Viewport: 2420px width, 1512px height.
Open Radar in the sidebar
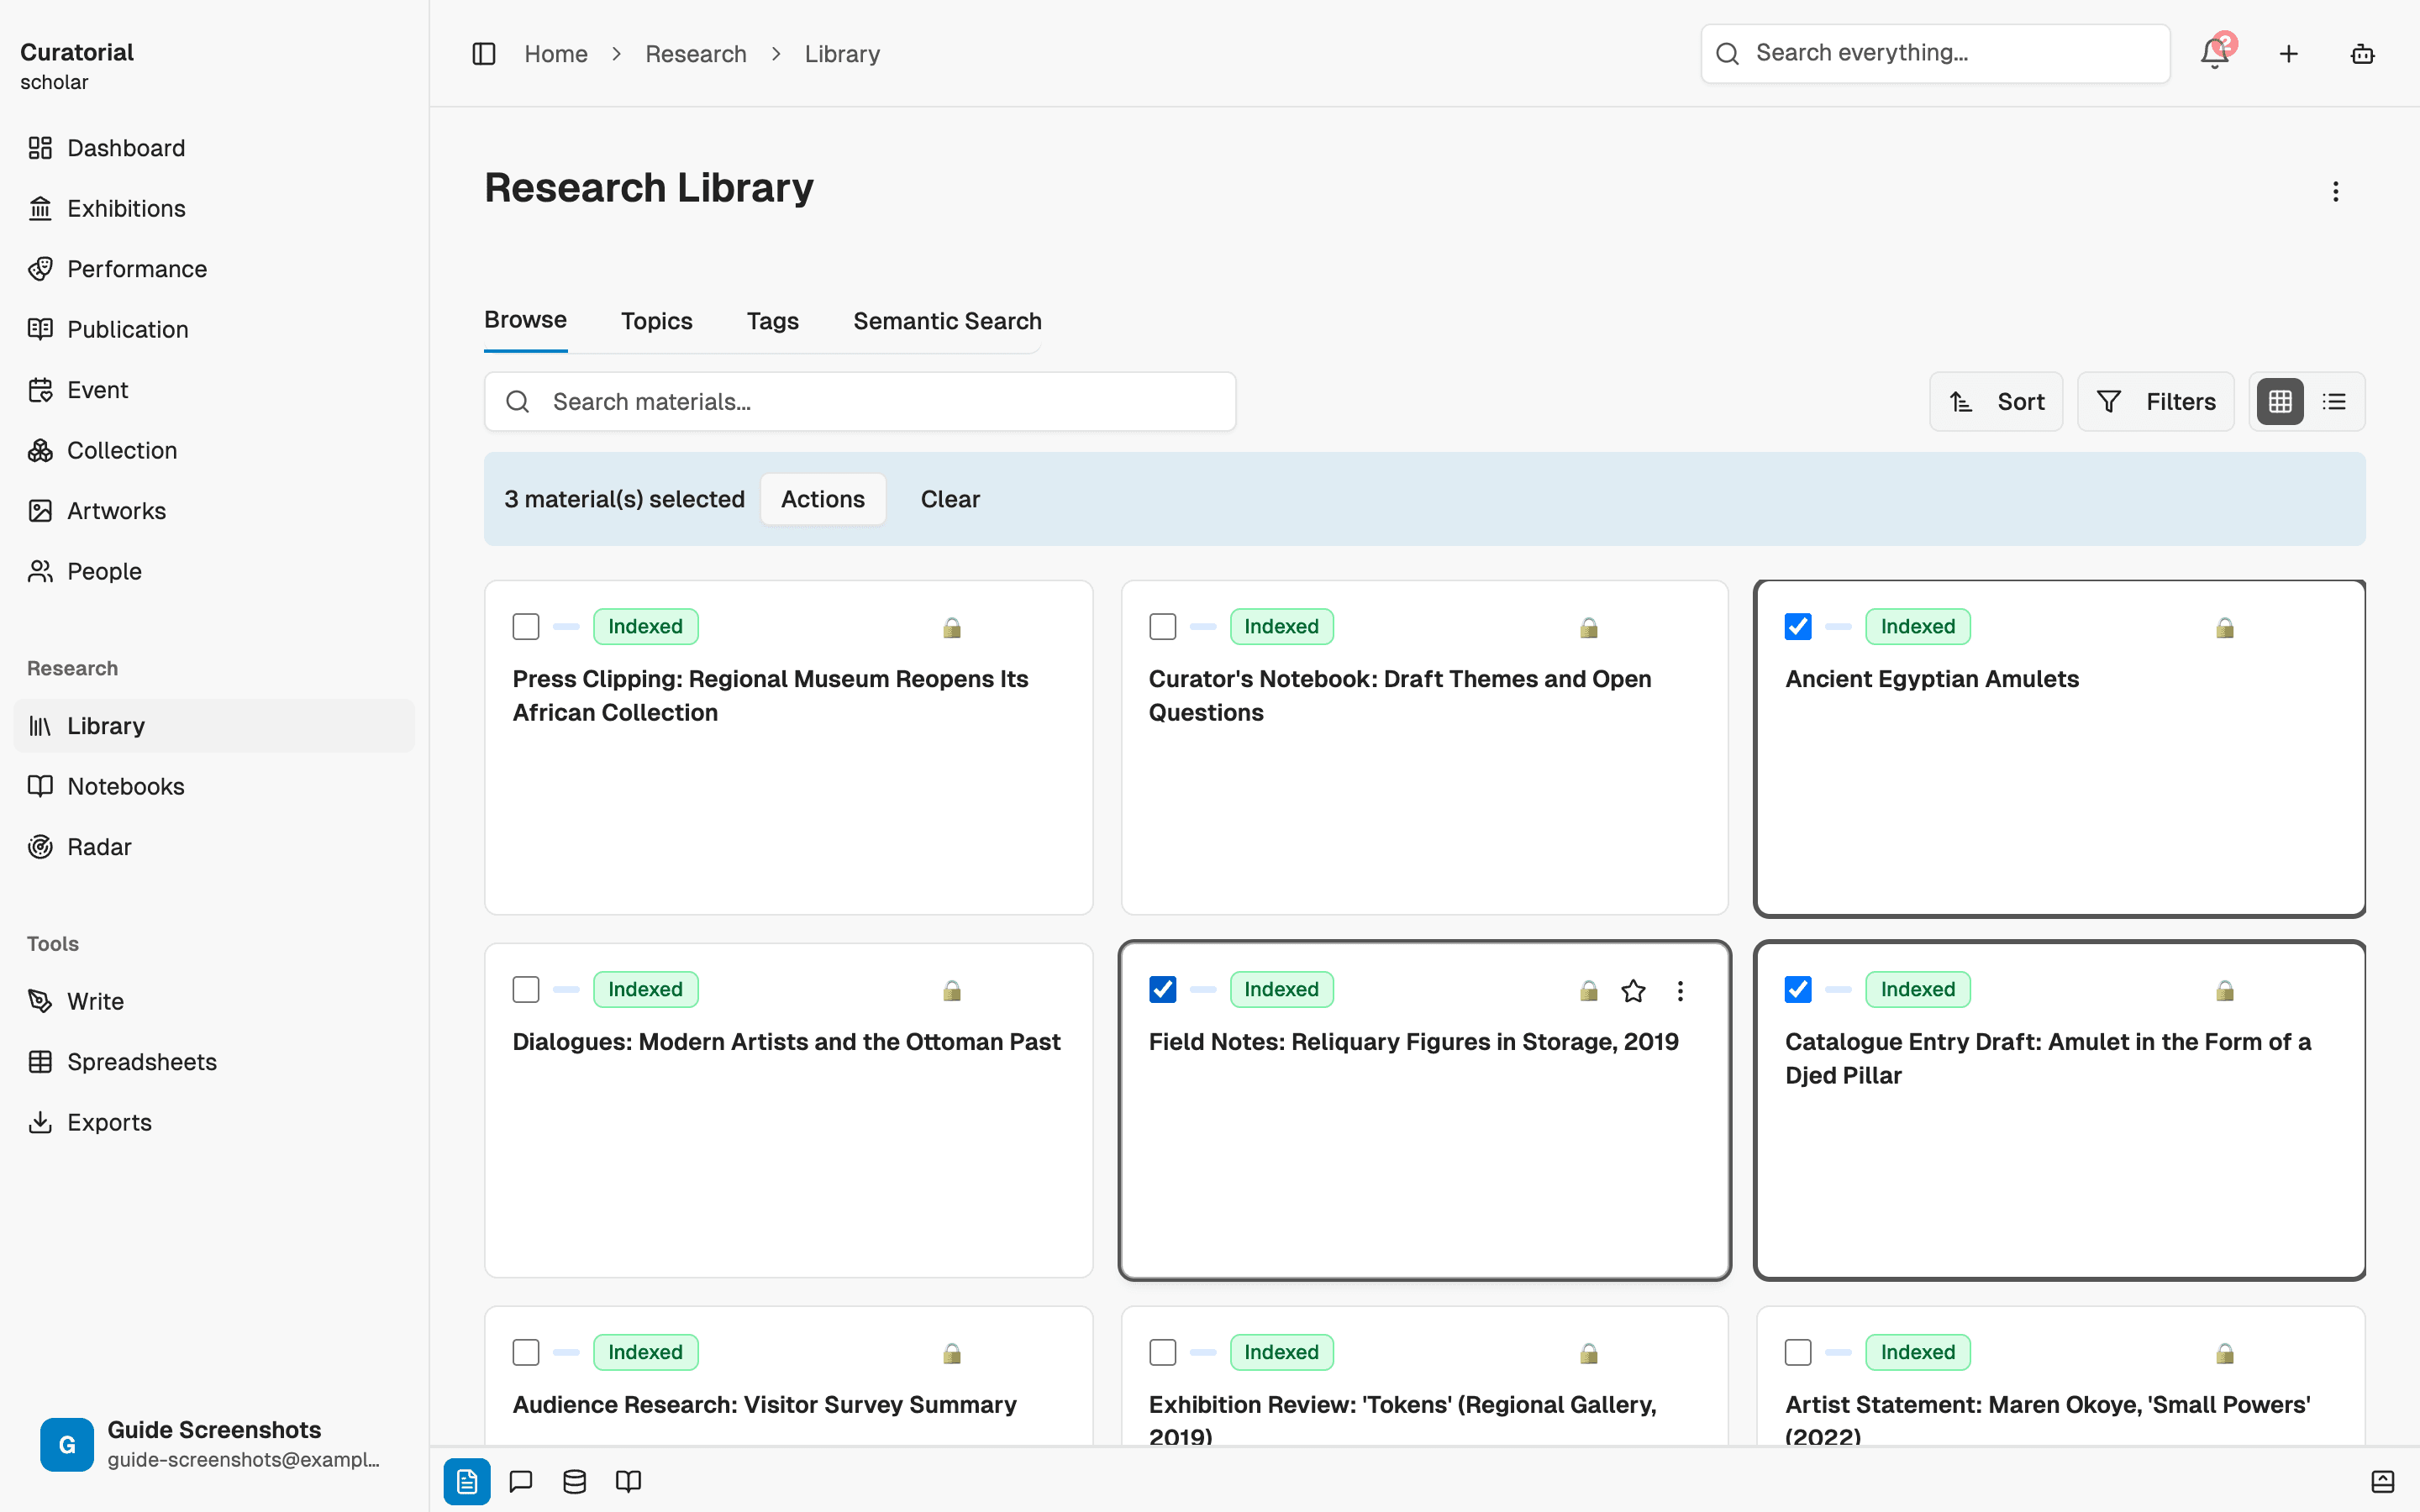[214, 847]
